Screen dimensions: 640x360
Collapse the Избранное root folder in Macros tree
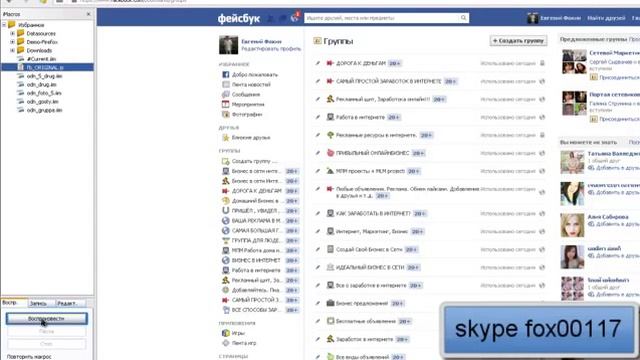tap(4, 25)
